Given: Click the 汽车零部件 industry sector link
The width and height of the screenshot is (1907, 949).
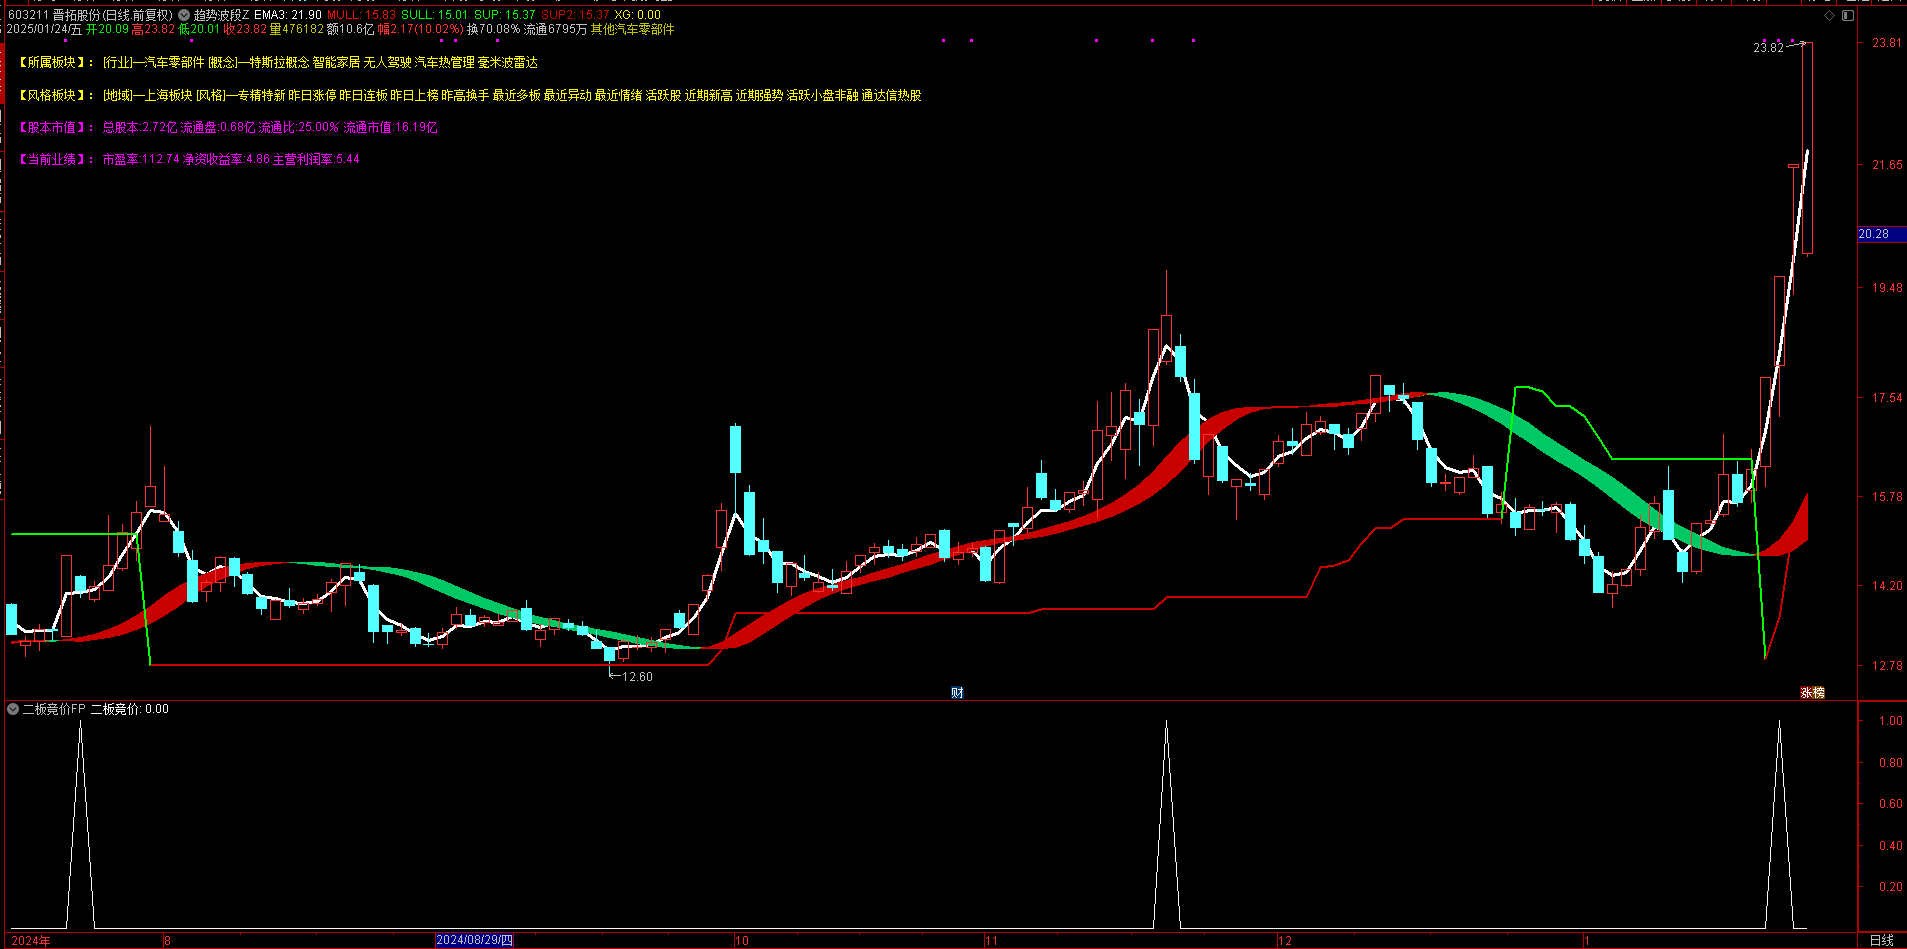Looking at the screenshot, I should [174, 62].
